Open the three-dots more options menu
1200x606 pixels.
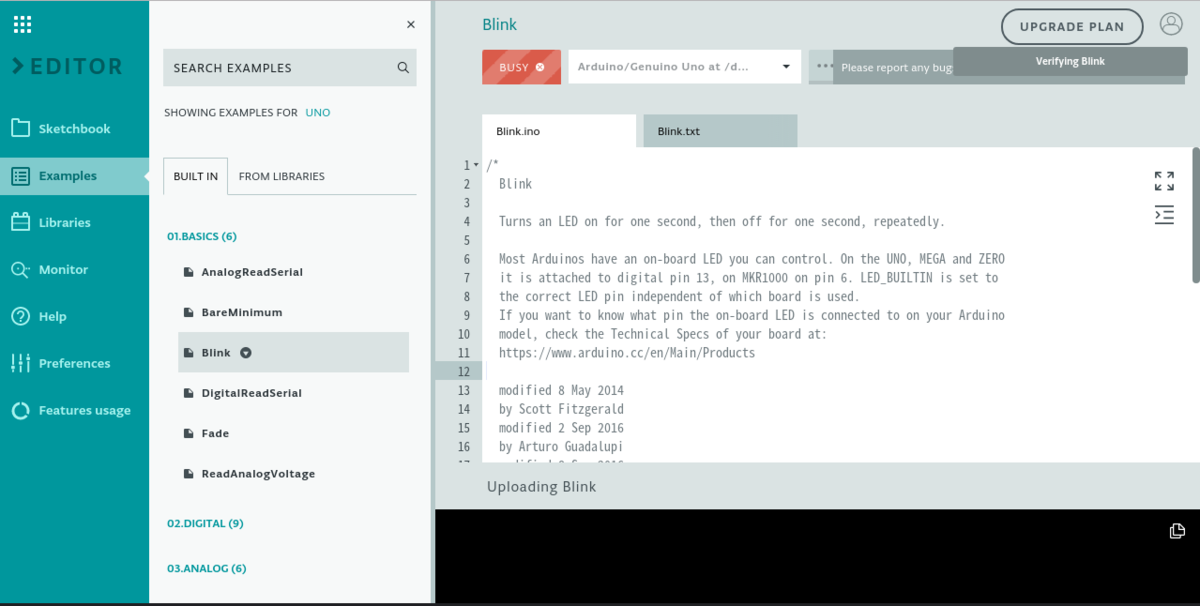(824, 67)
